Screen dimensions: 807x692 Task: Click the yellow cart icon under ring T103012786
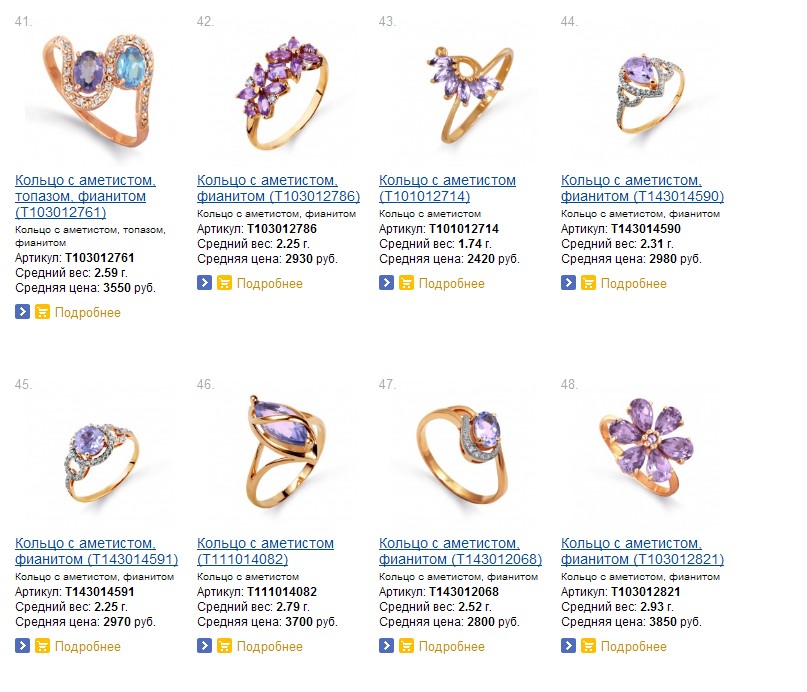224,283
